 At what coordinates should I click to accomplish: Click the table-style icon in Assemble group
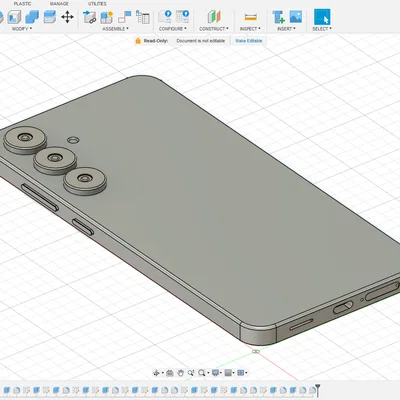(x=143, y=17)
